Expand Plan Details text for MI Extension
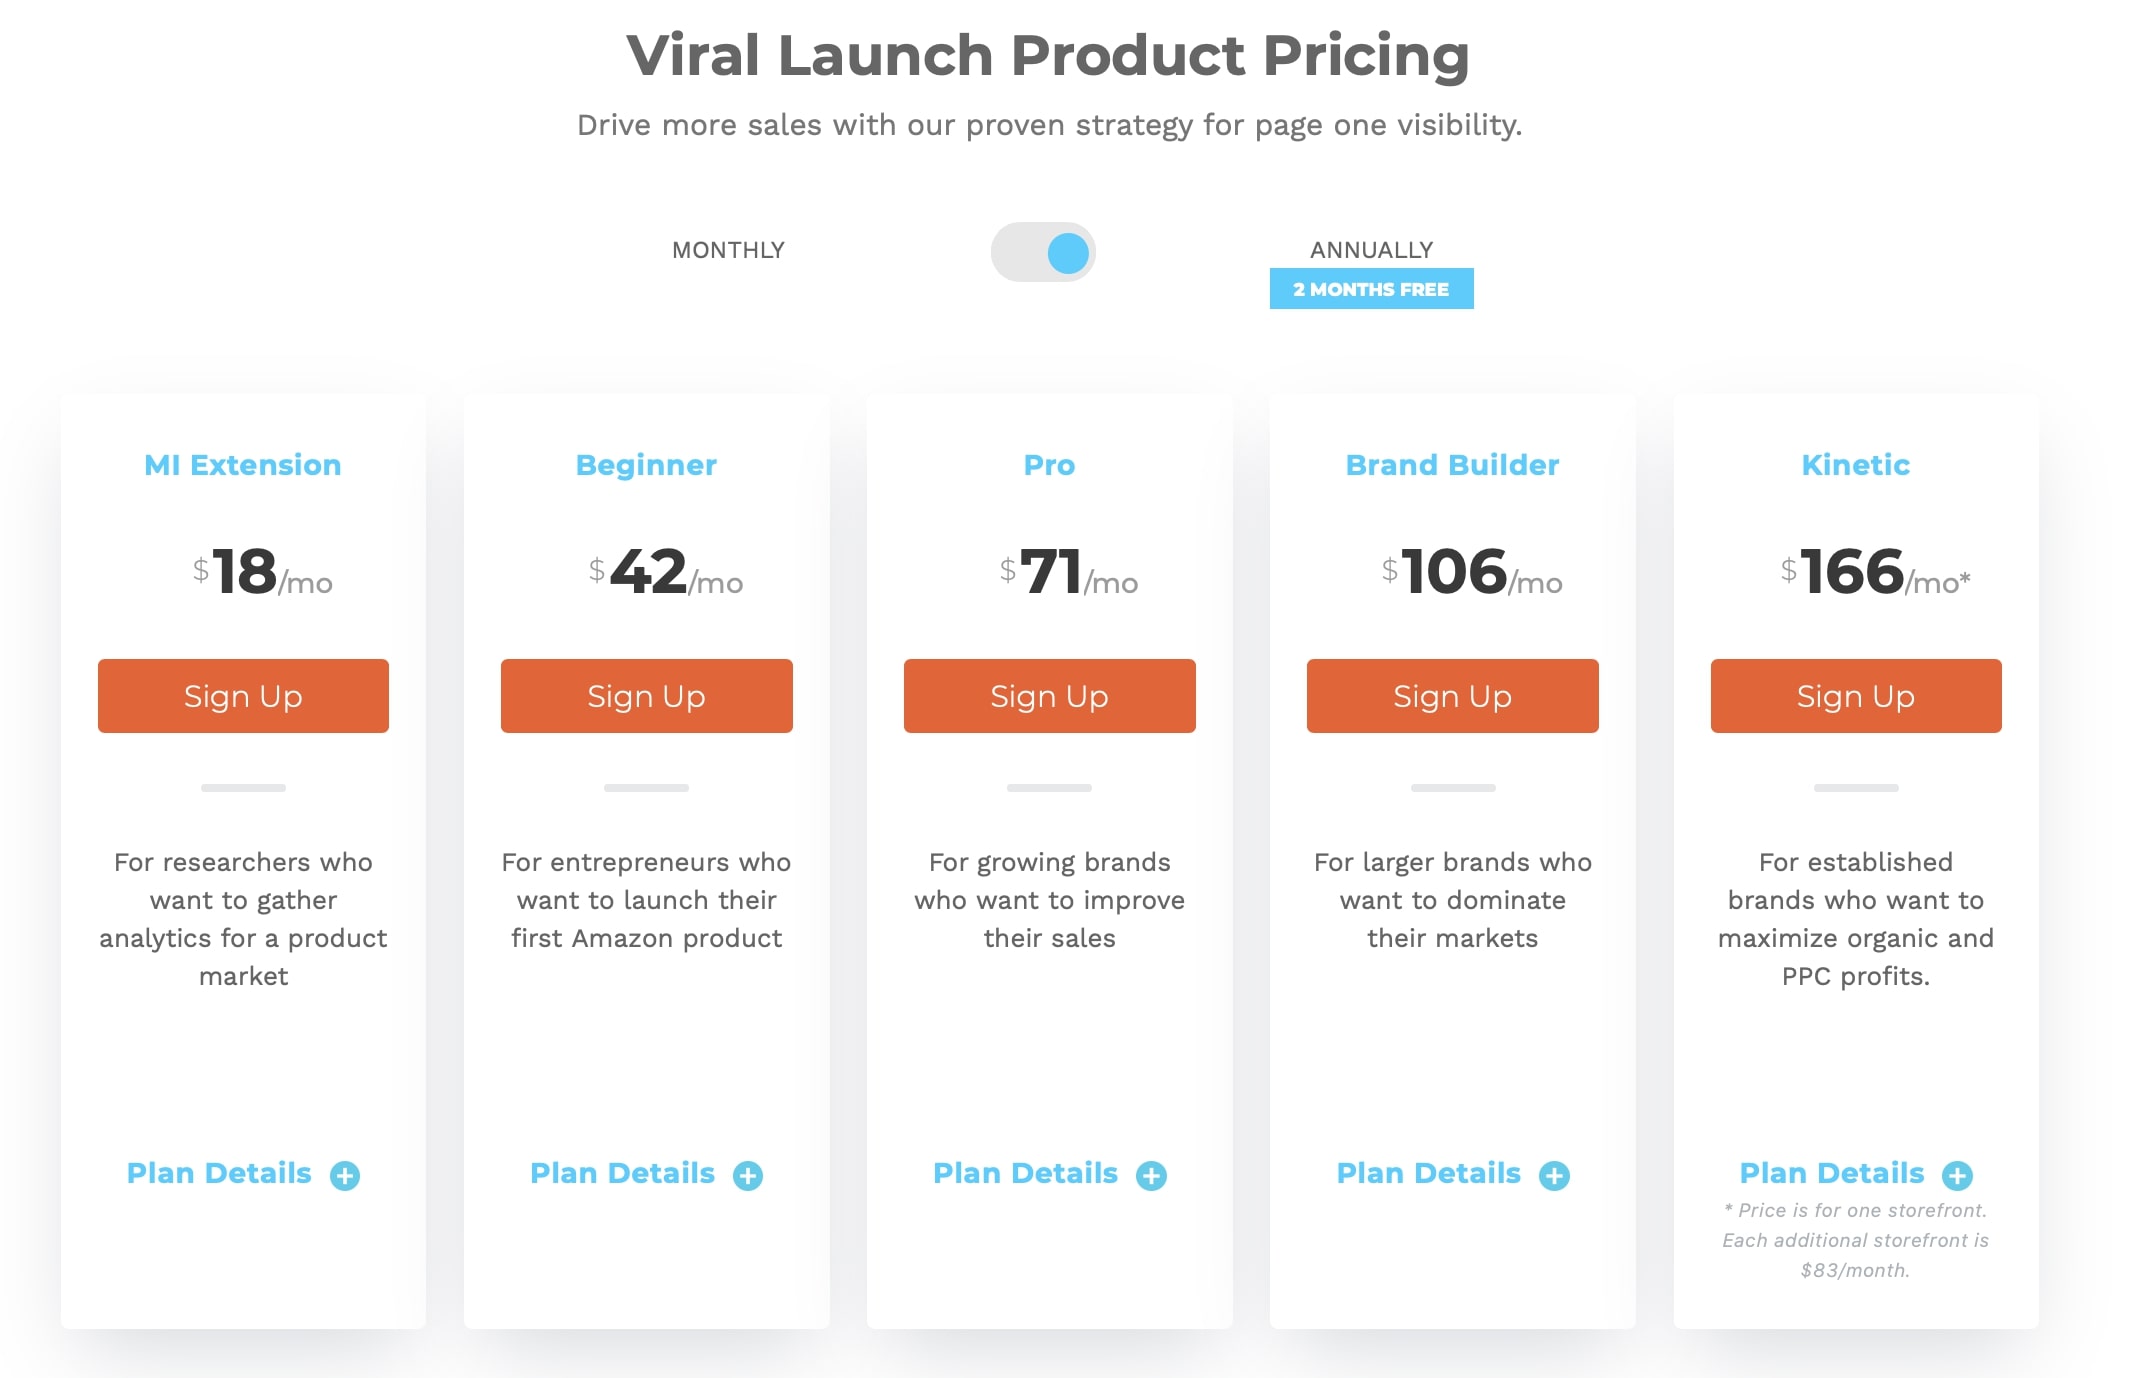Image resolution: width=2132 pixels, height=1378 pixels. [219, 1173]
